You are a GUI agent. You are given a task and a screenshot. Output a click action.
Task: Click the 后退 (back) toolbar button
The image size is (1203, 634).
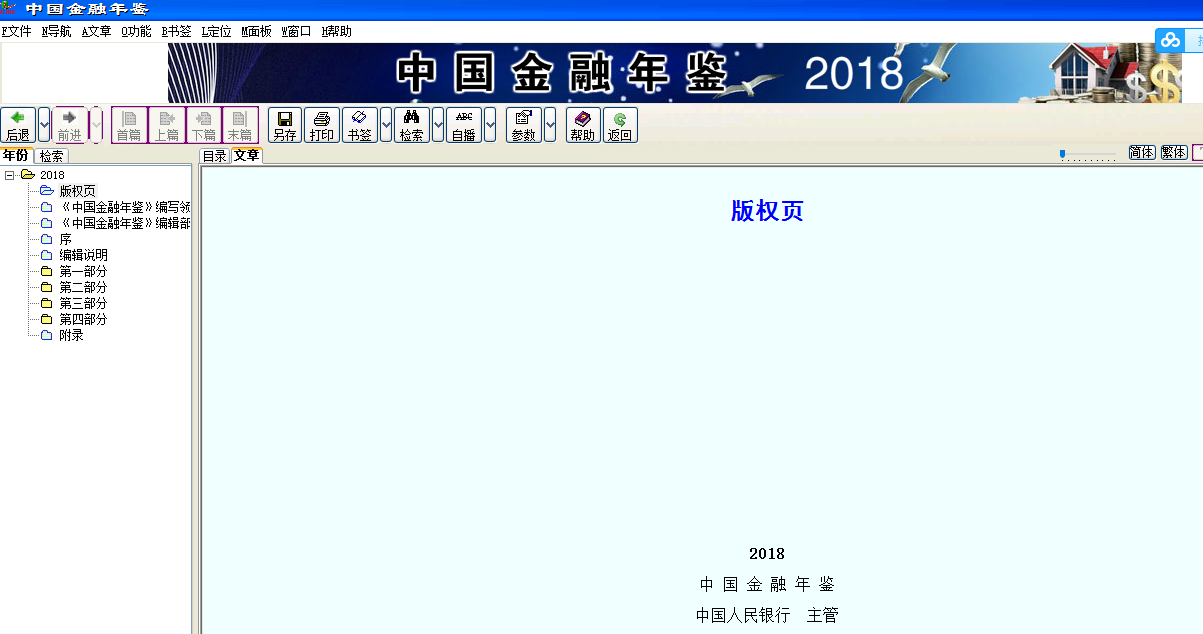(18, 125)
